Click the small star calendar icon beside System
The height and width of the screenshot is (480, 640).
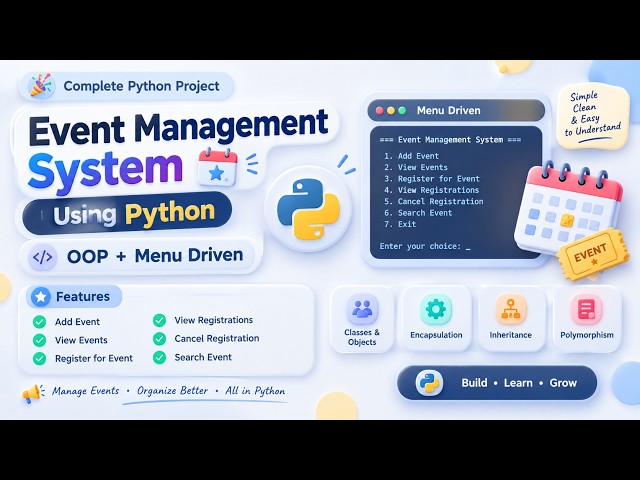point(217,167)
